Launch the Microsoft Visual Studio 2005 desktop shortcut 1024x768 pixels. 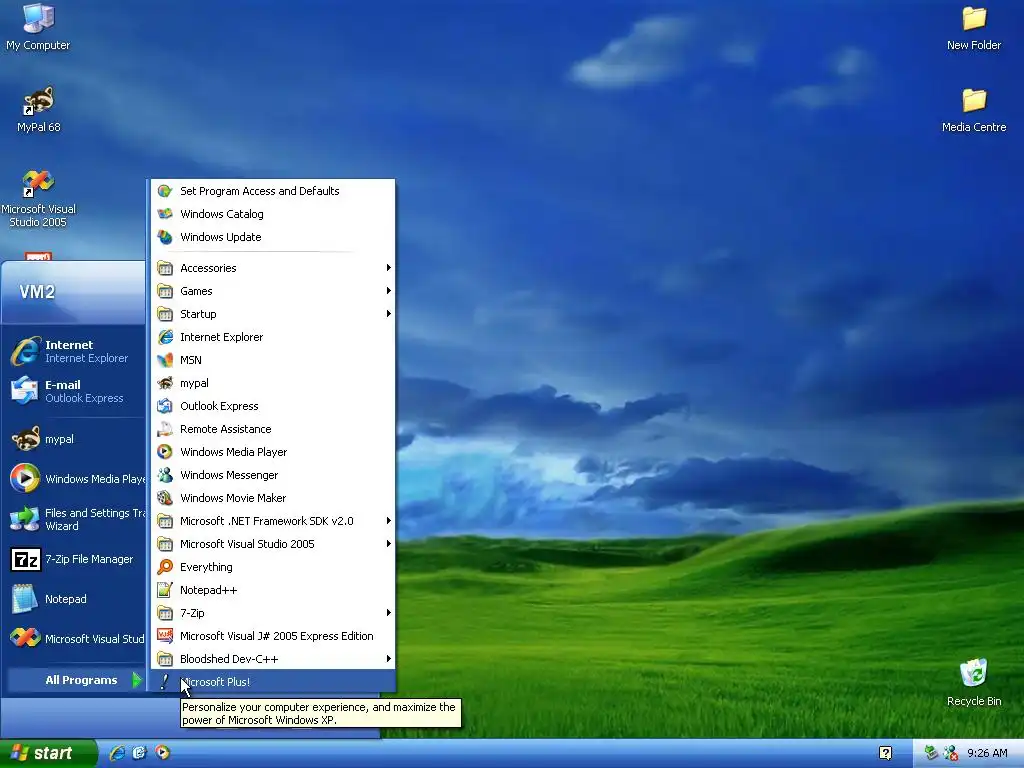pos(38,199)
